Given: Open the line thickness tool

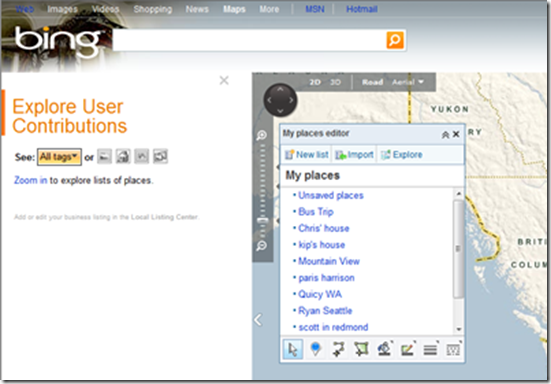Looking at the screenshot, I should tap(430, 350).
